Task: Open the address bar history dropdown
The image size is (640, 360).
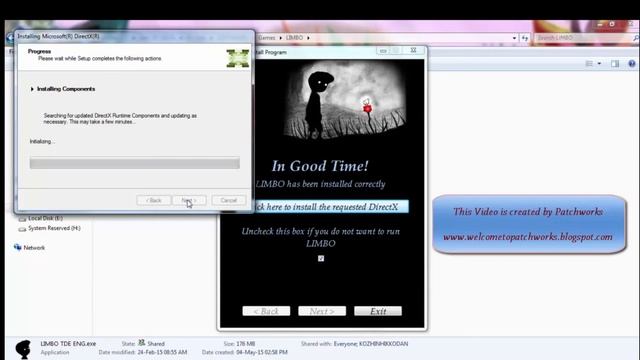Action: tap(514, 38)
